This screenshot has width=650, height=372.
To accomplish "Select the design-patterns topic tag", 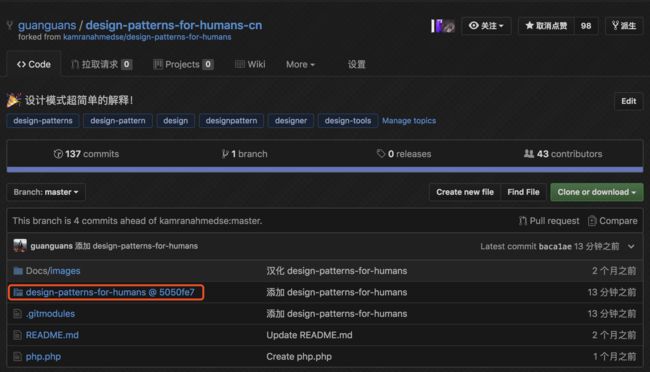I will pyautogui.click(x=43, y=121).
